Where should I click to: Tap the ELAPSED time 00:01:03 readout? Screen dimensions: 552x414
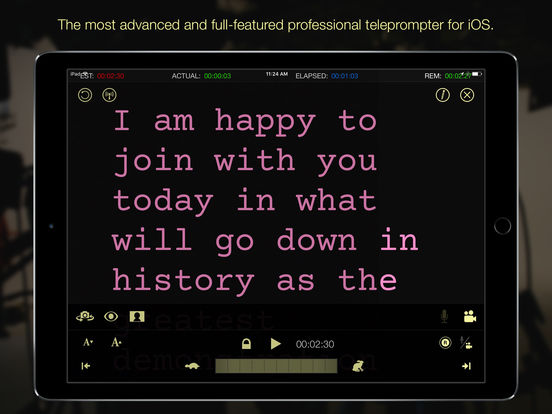pos(344,76)
